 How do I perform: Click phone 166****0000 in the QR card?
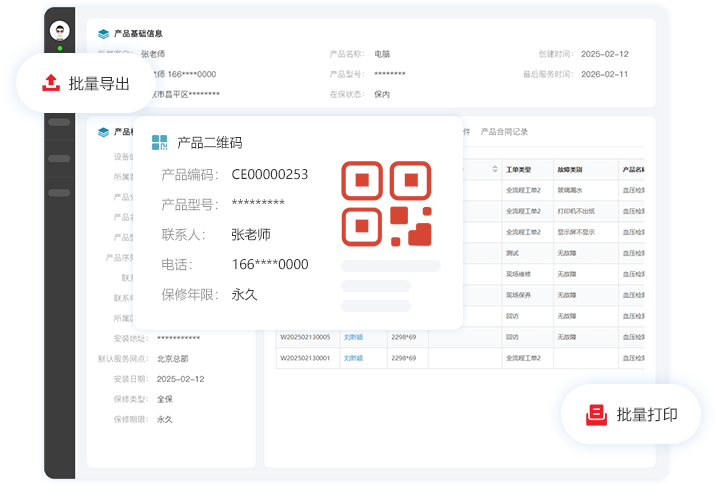[270, 264]
